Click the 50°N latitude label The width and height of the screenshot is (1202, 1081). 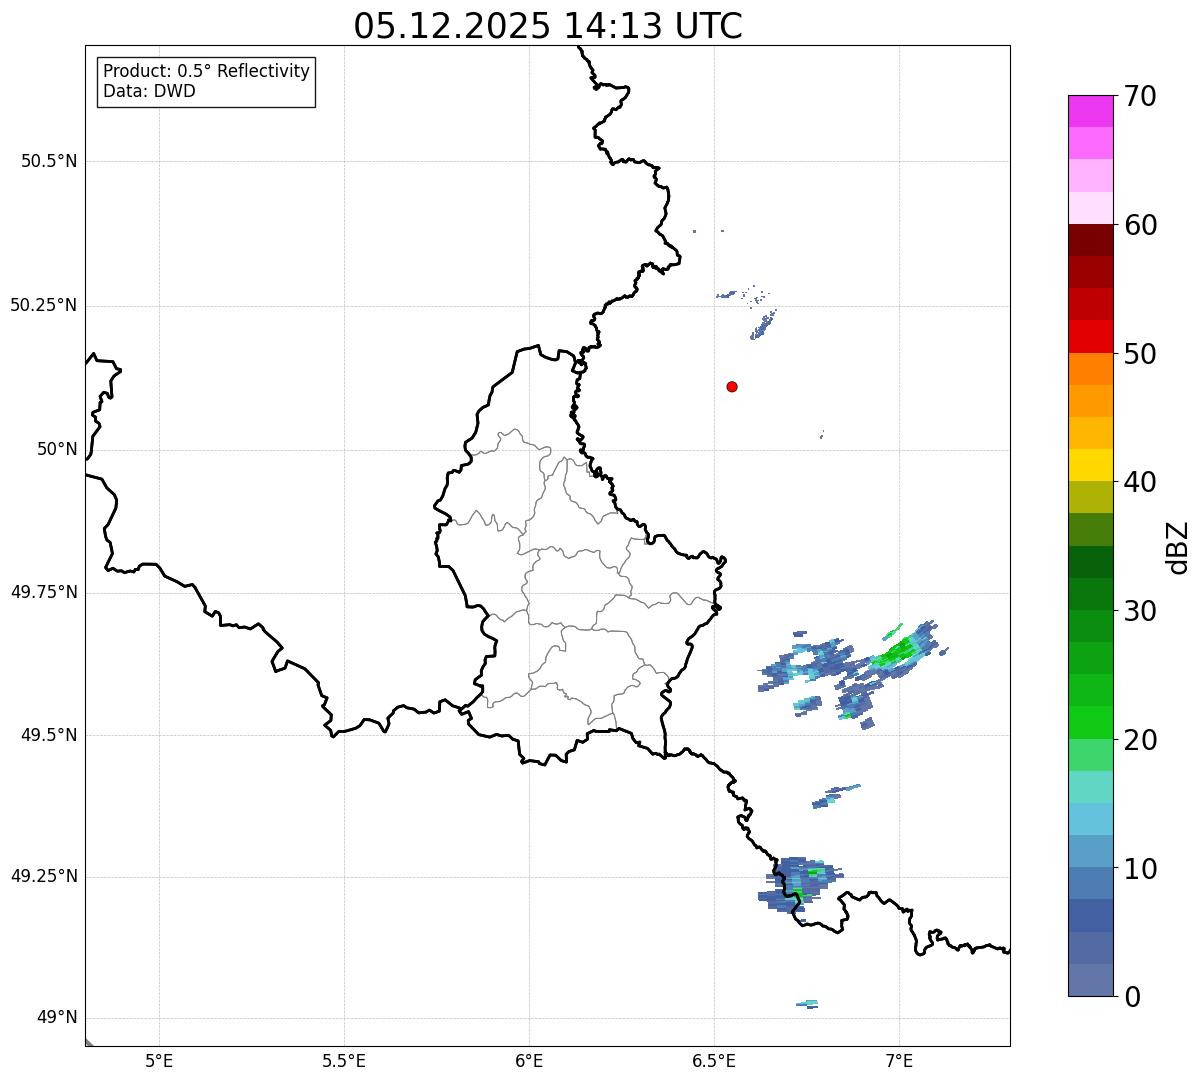pos(57,449)
